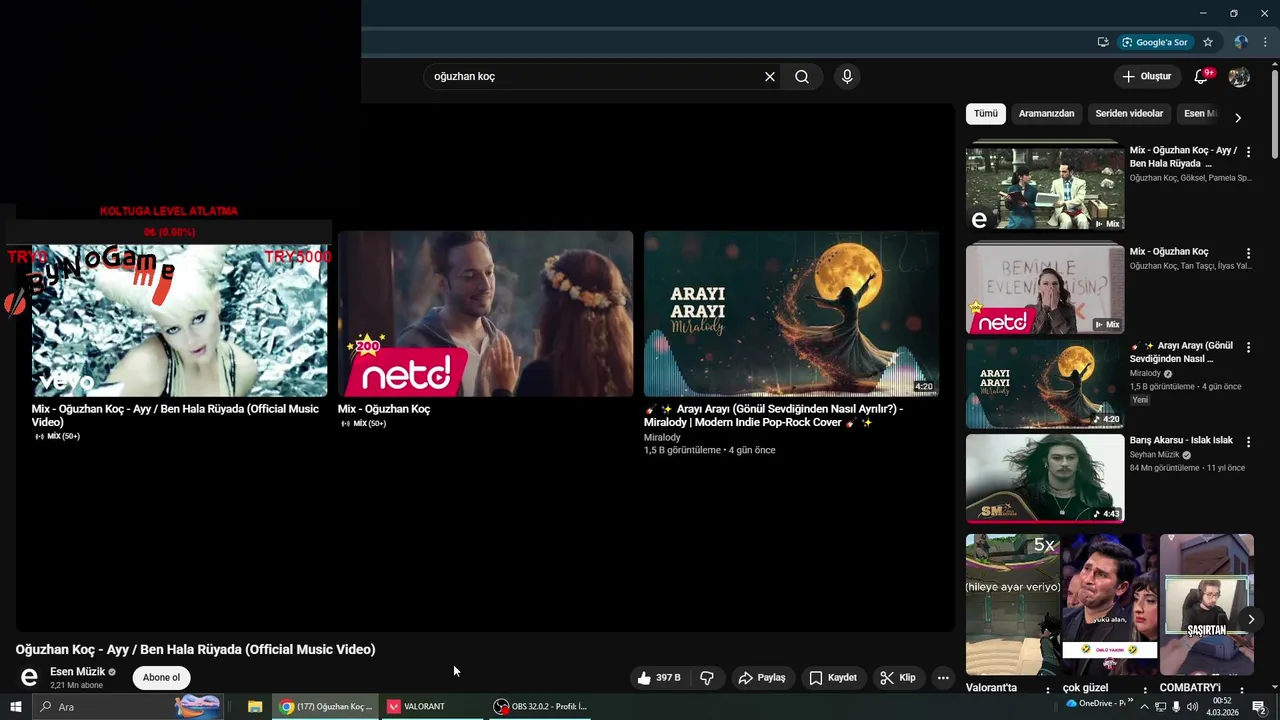Expand the Oluştur create menu
The width and height of the screenshot is (1280, 720).
pyautogui.click(x=1146, y=77)
